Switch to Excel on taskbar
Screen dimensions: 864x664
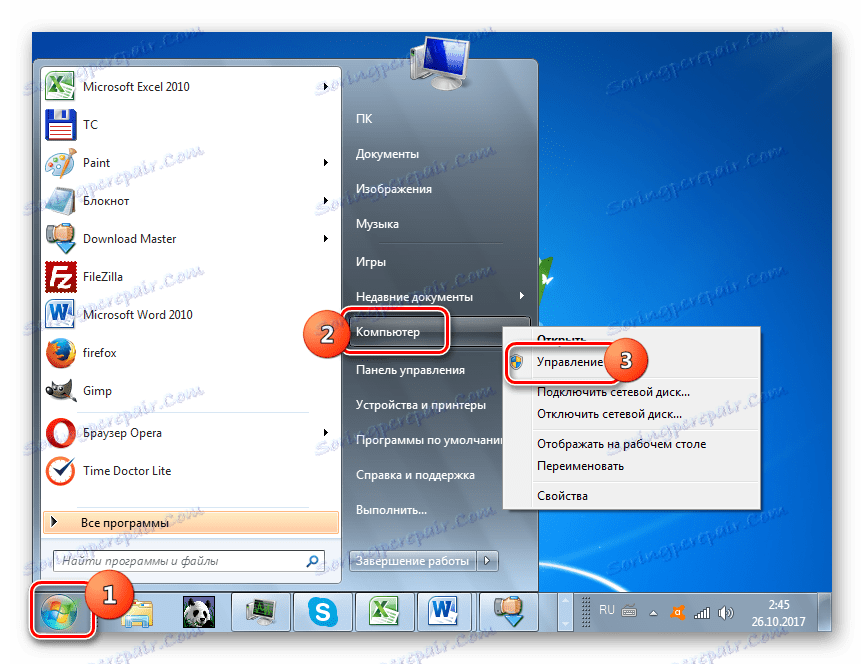[x=384, y=612]
